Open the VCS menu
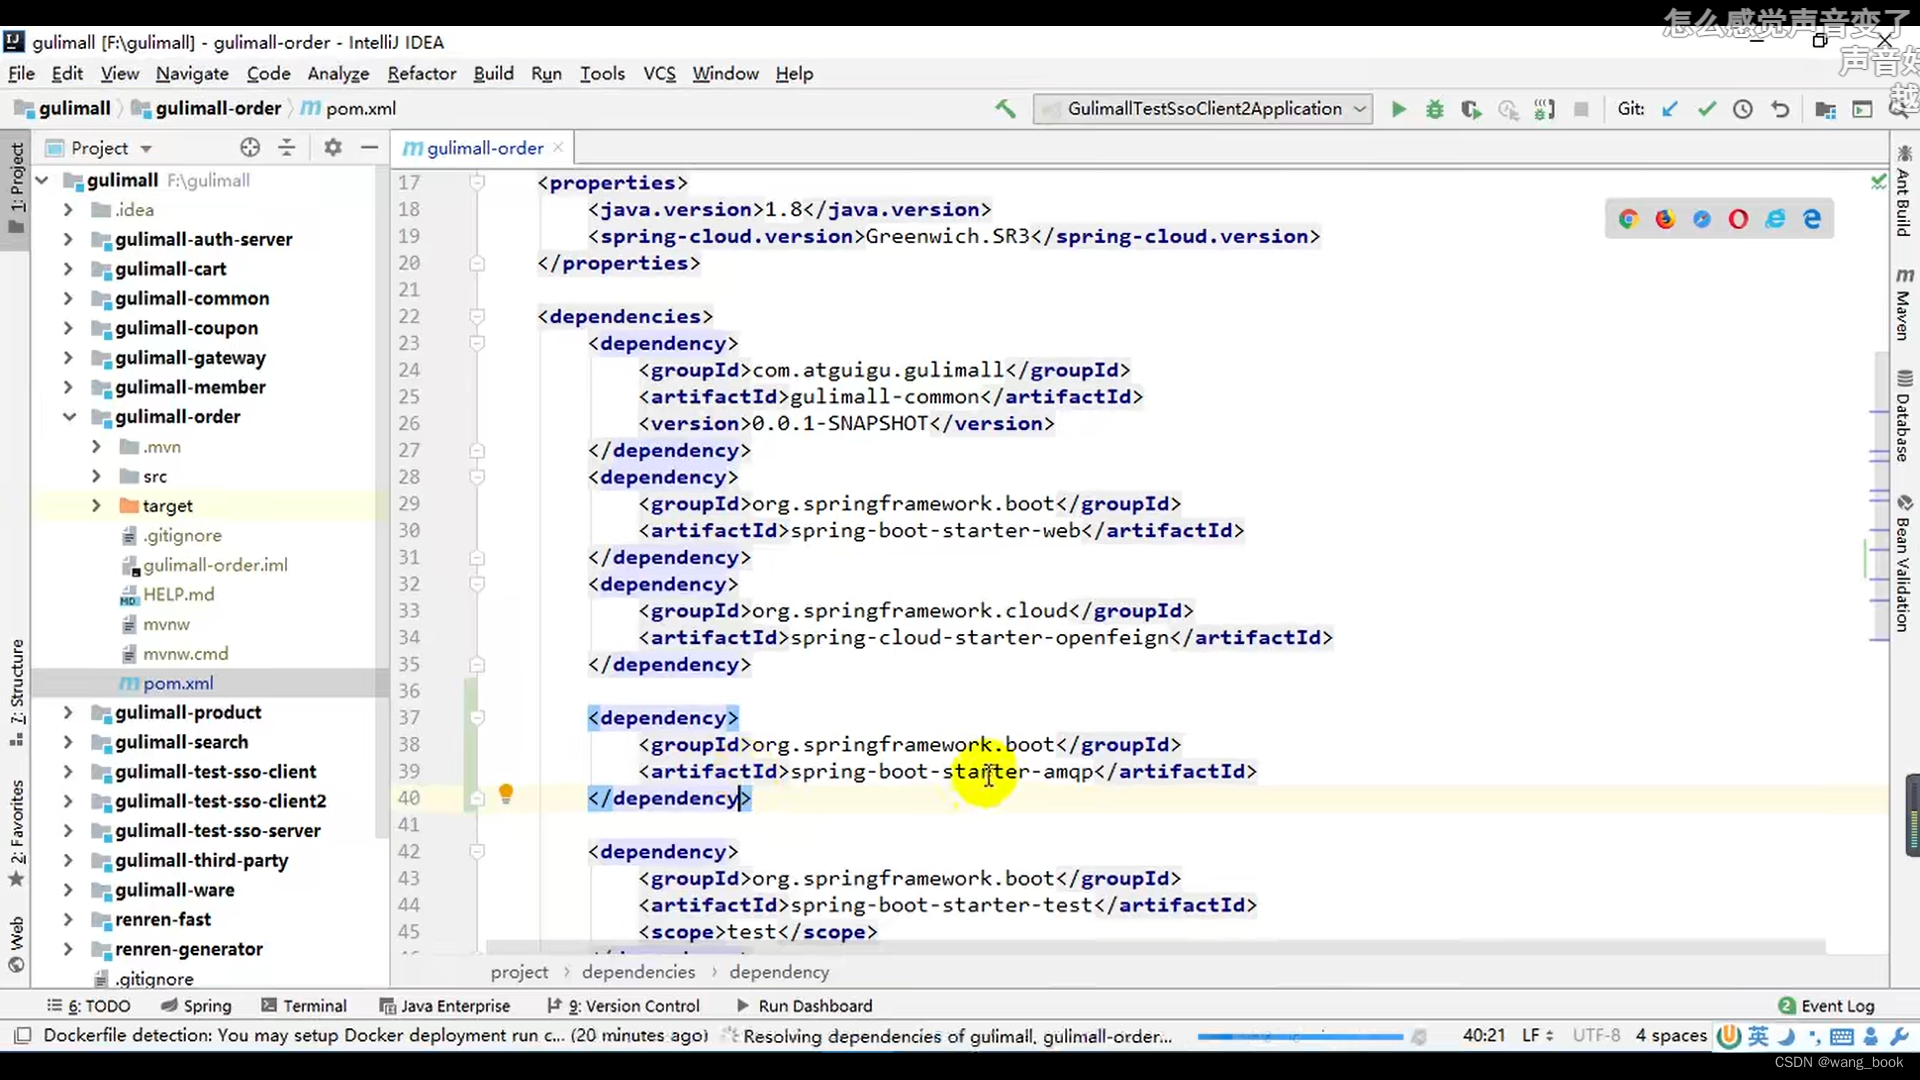Image resolution: width=1920 pixels, height=1080 pixels. [659, 74]
